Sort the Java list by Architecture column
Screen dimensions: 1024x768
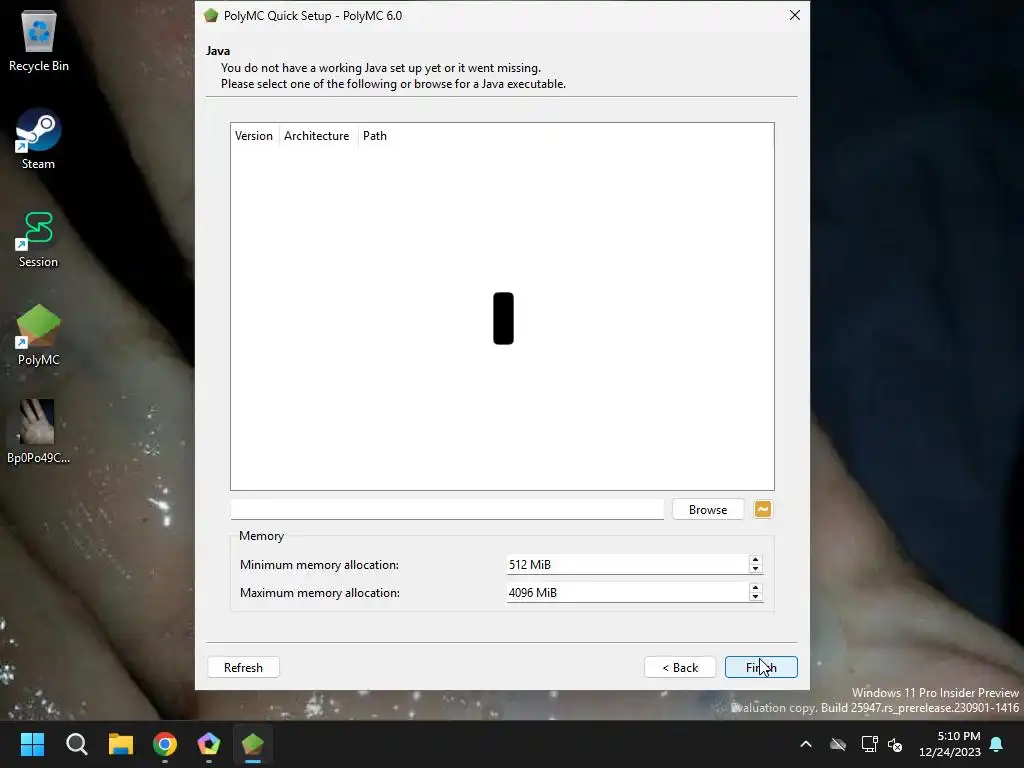(317, 136)
